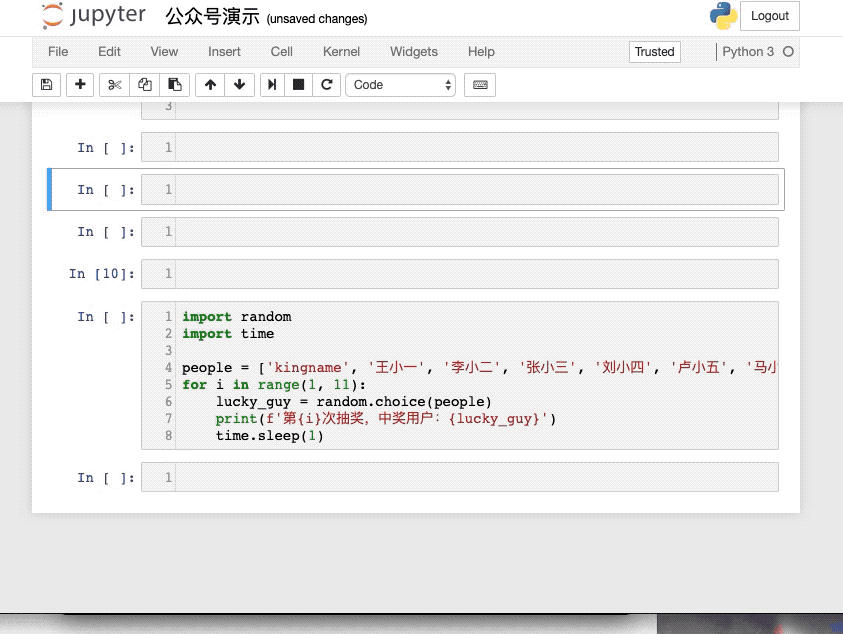Open the Code cell type dropdown
Viewport: 843px width, 634px height.
401,85
